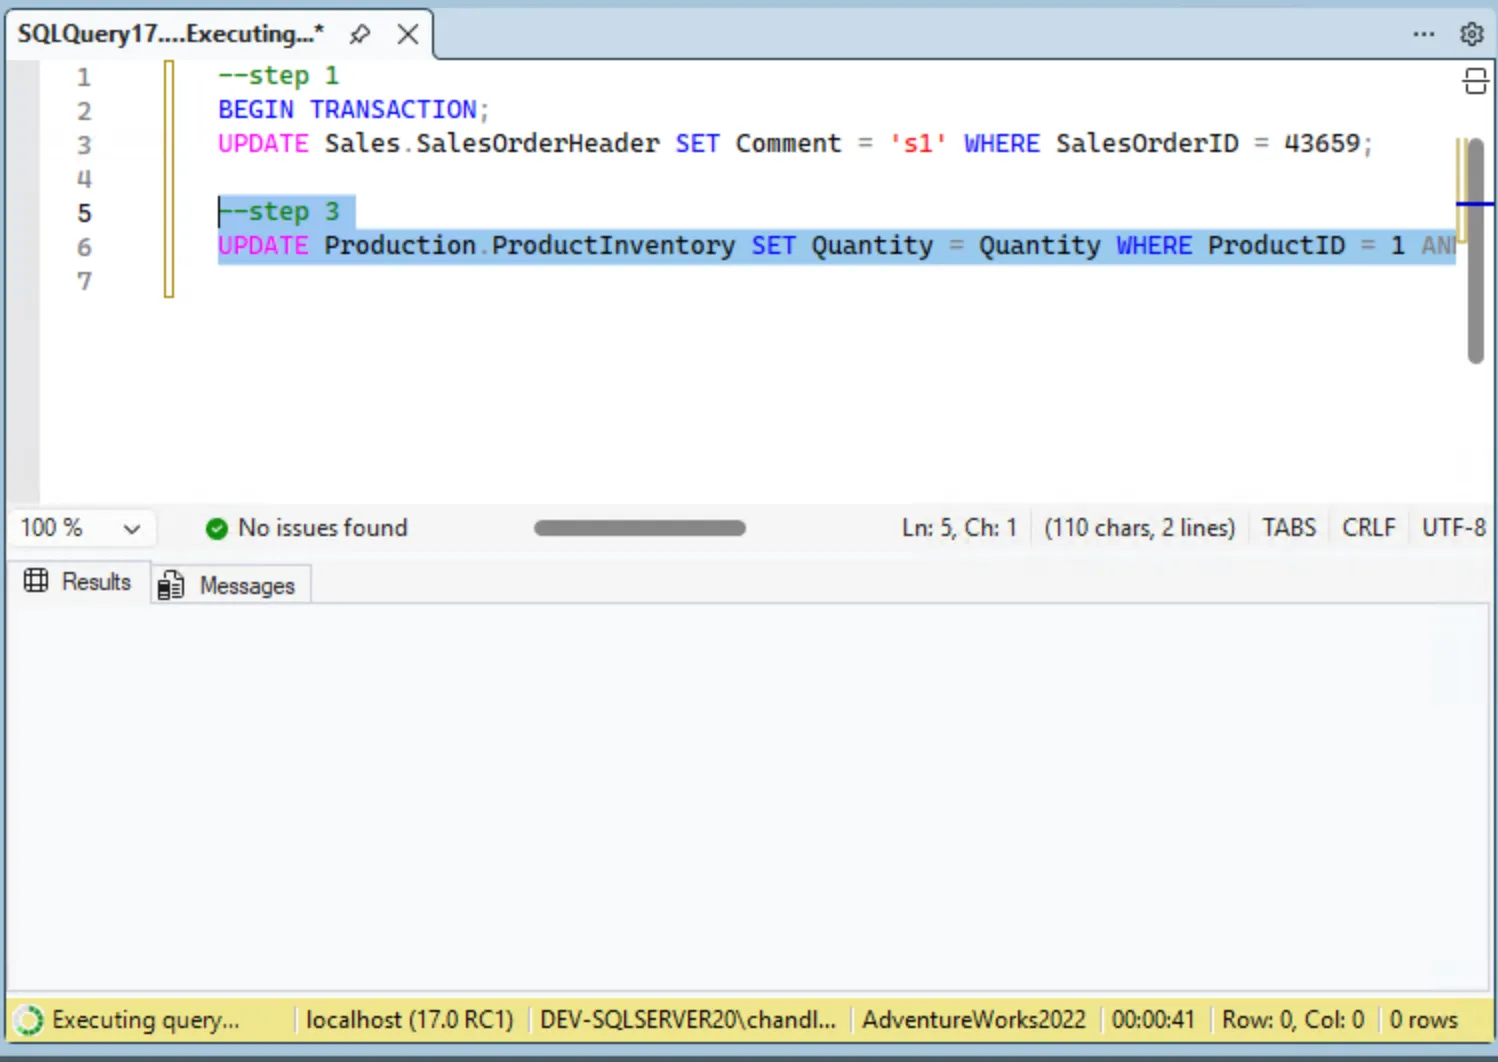The height and width of the screenshot is (1062, 1498).
Task: Click the CRLF line ending indicator
Action: pos(1368,528)
